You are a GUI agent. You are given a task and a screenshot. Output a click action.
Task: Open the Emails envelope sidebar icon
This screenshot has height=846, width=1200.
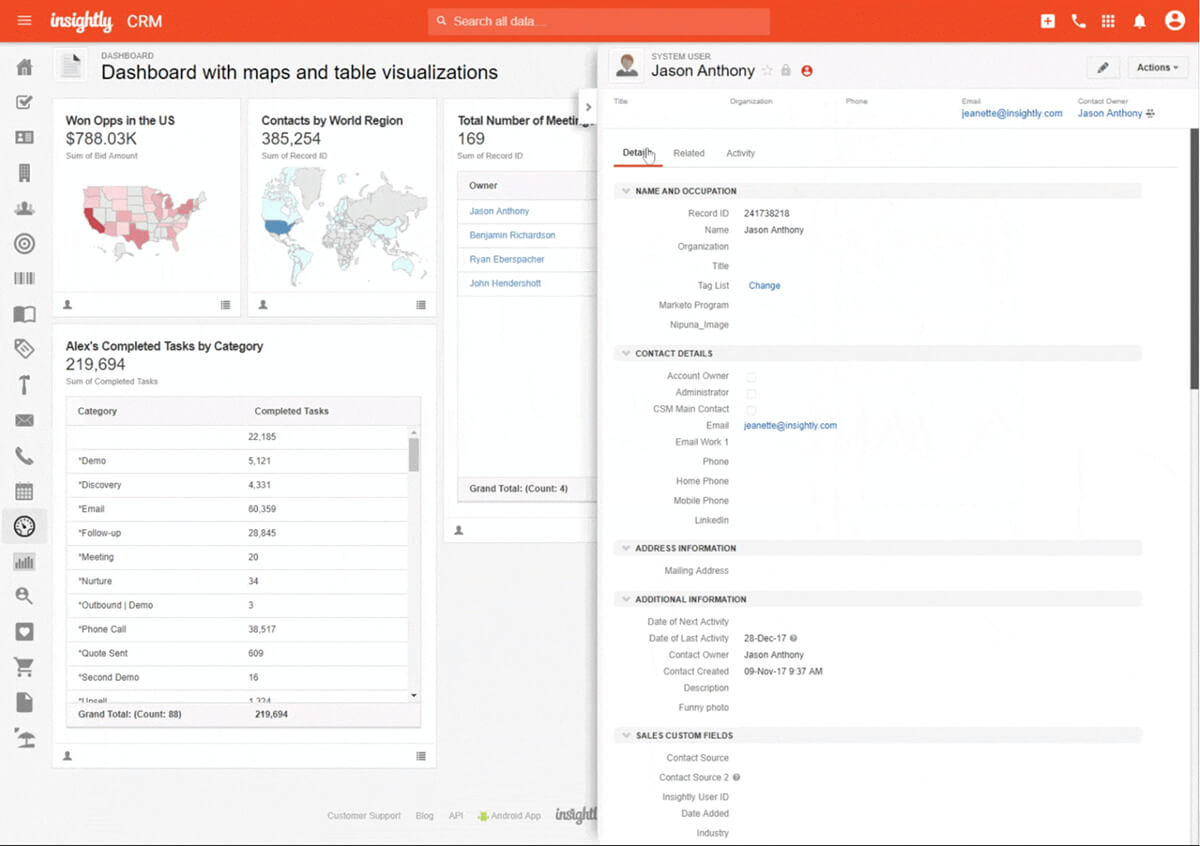(x=24, y=420)
